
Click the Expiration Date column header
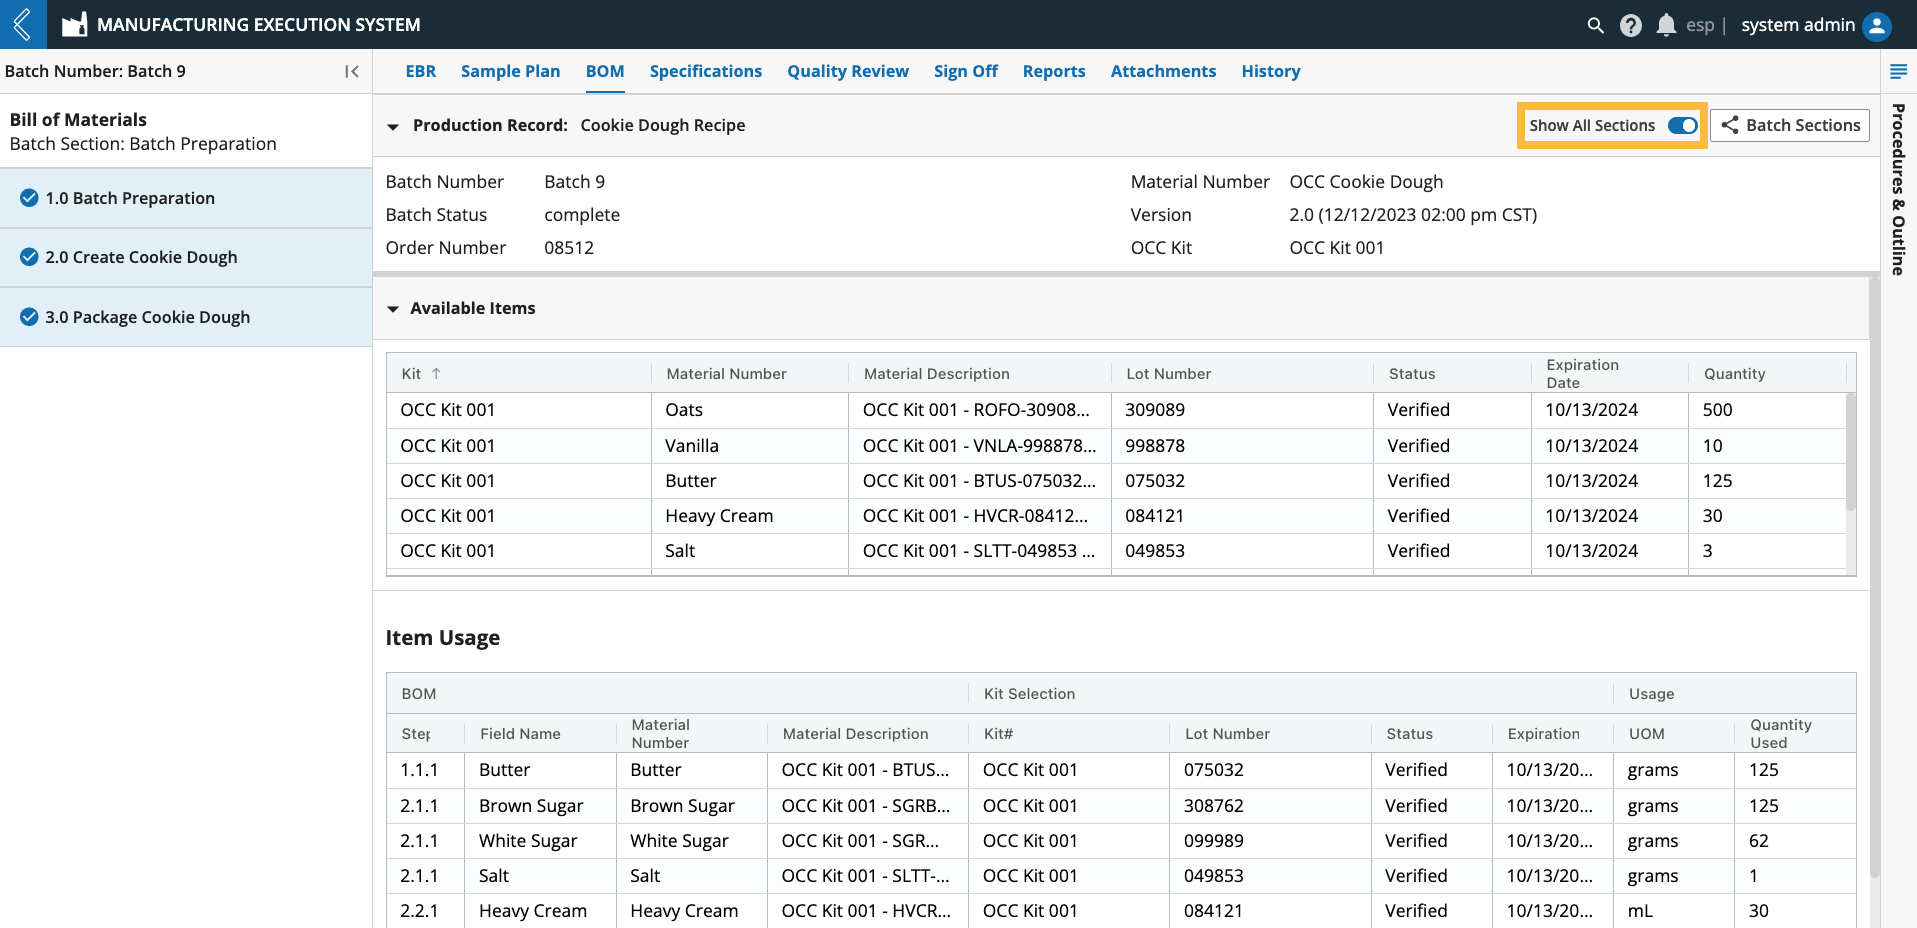(1582, 374)
